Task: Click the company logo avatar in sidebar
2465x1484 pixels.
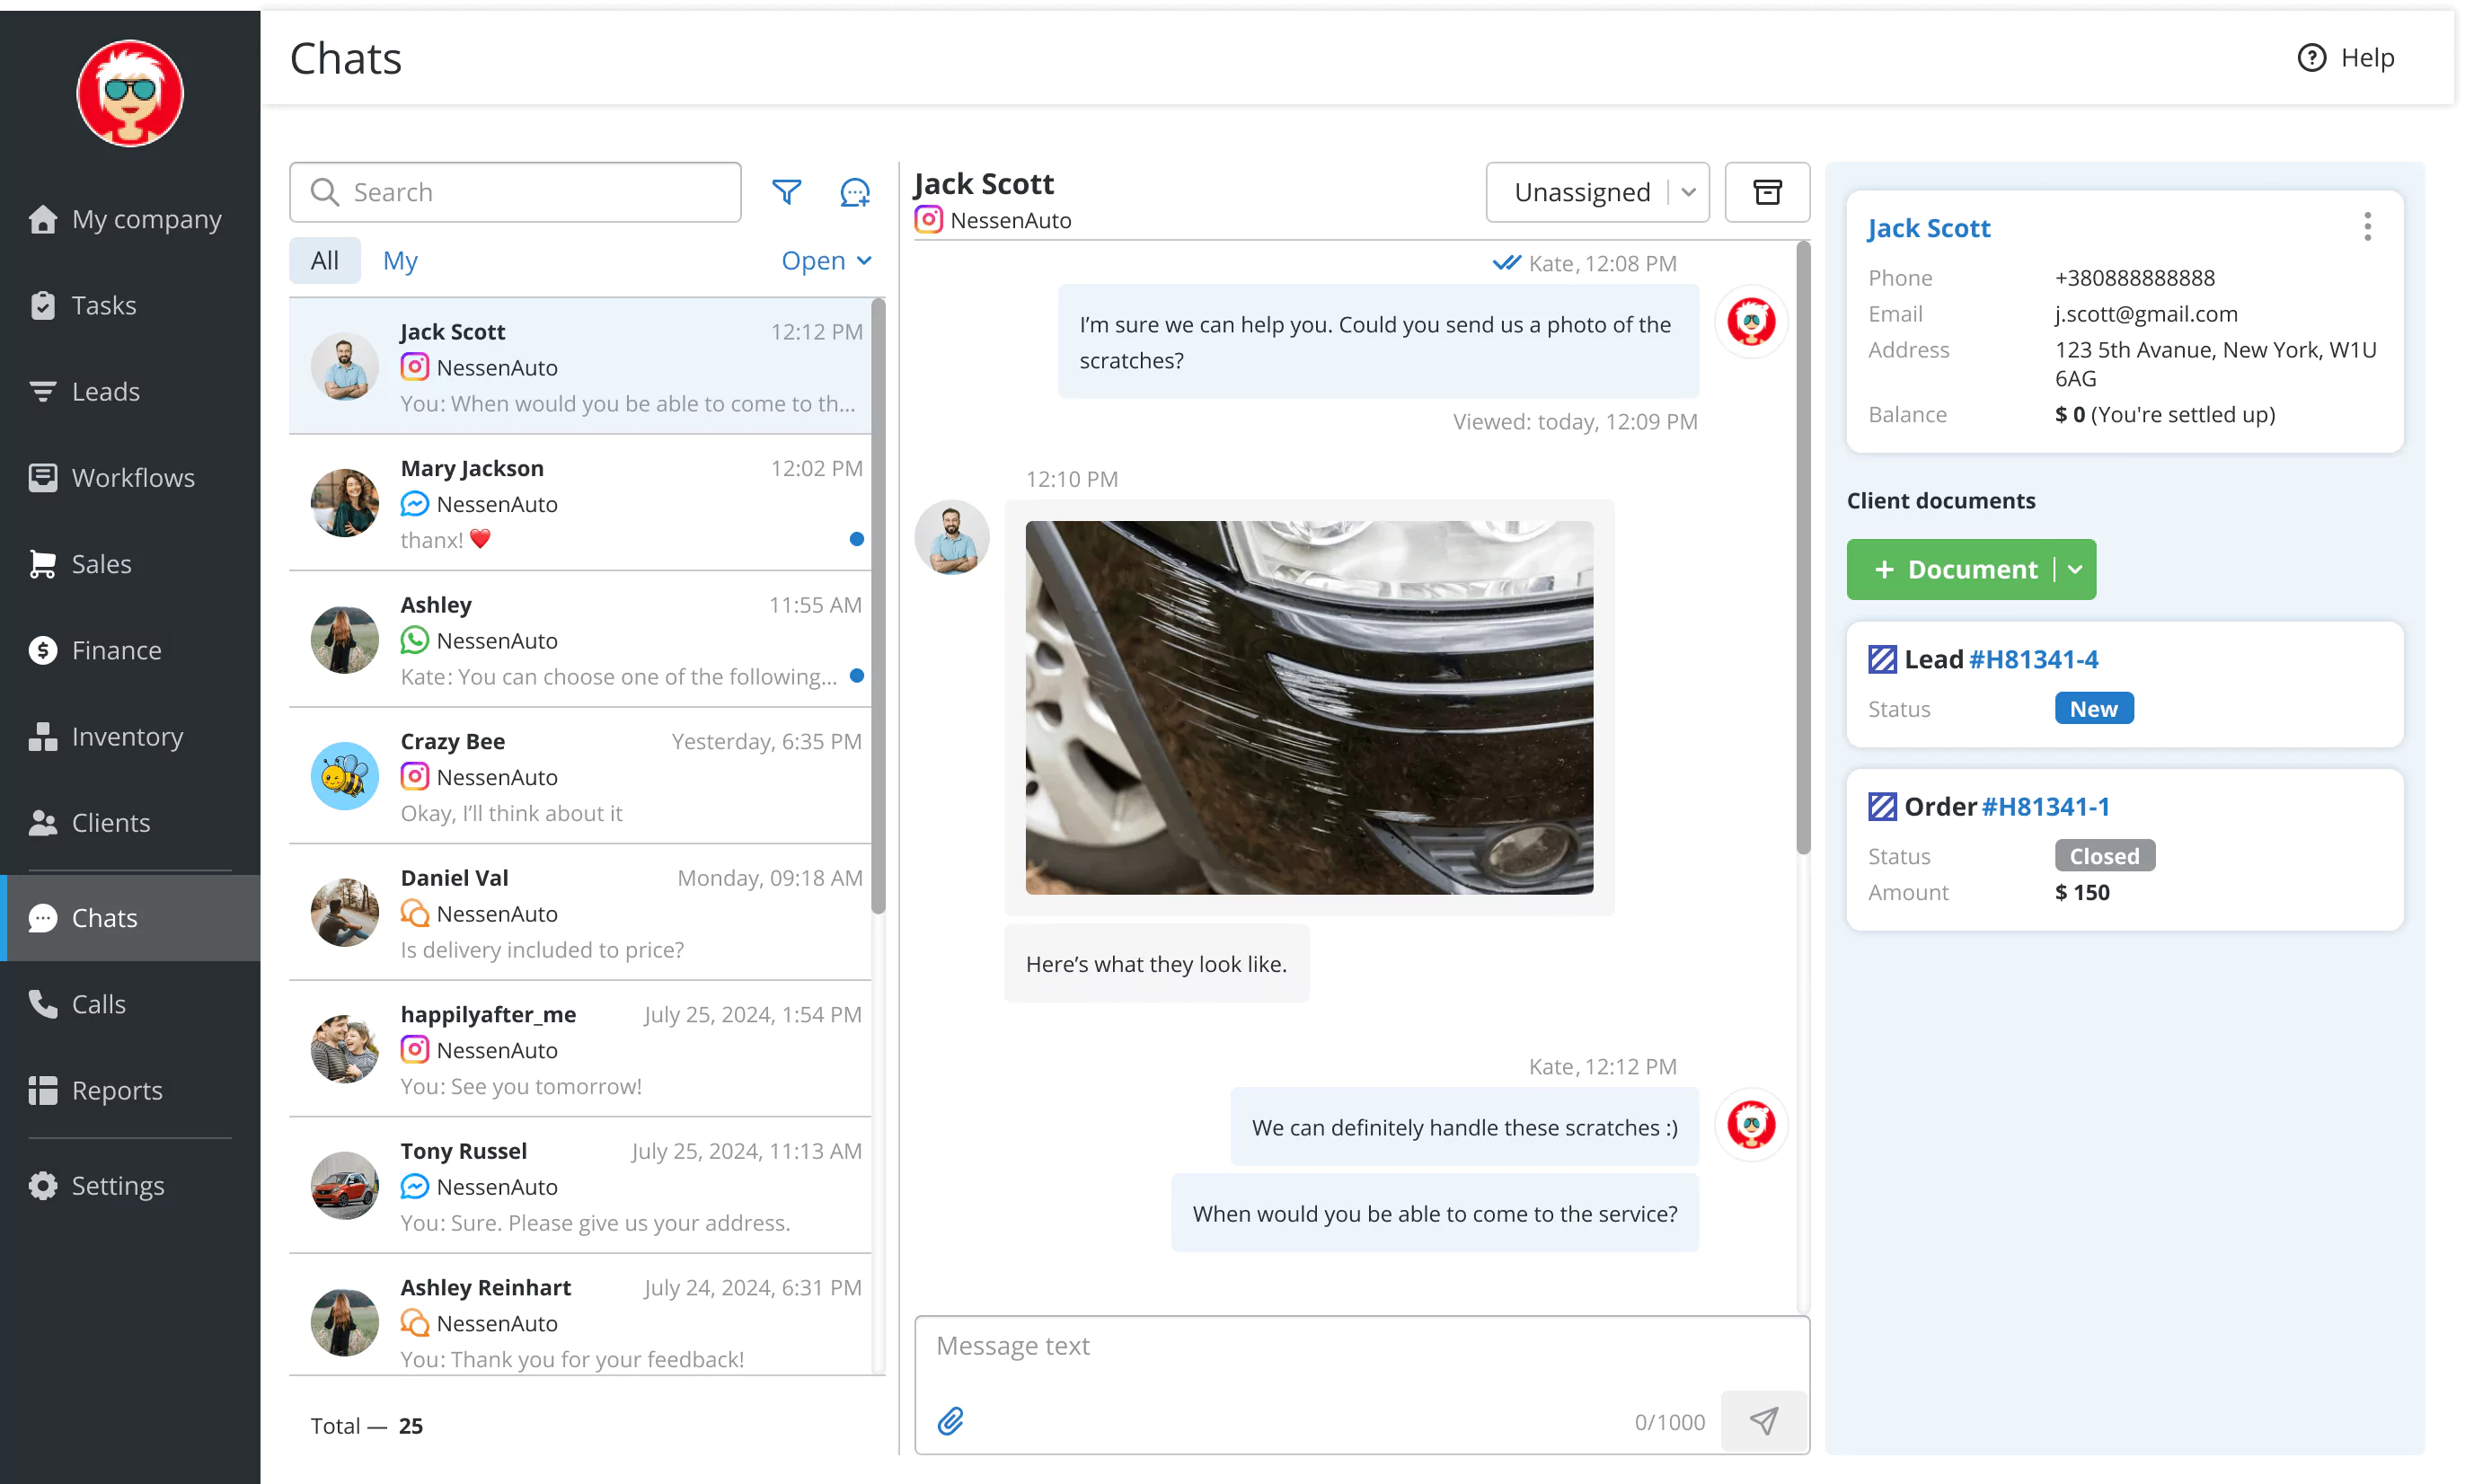Action: coord(130,93)
